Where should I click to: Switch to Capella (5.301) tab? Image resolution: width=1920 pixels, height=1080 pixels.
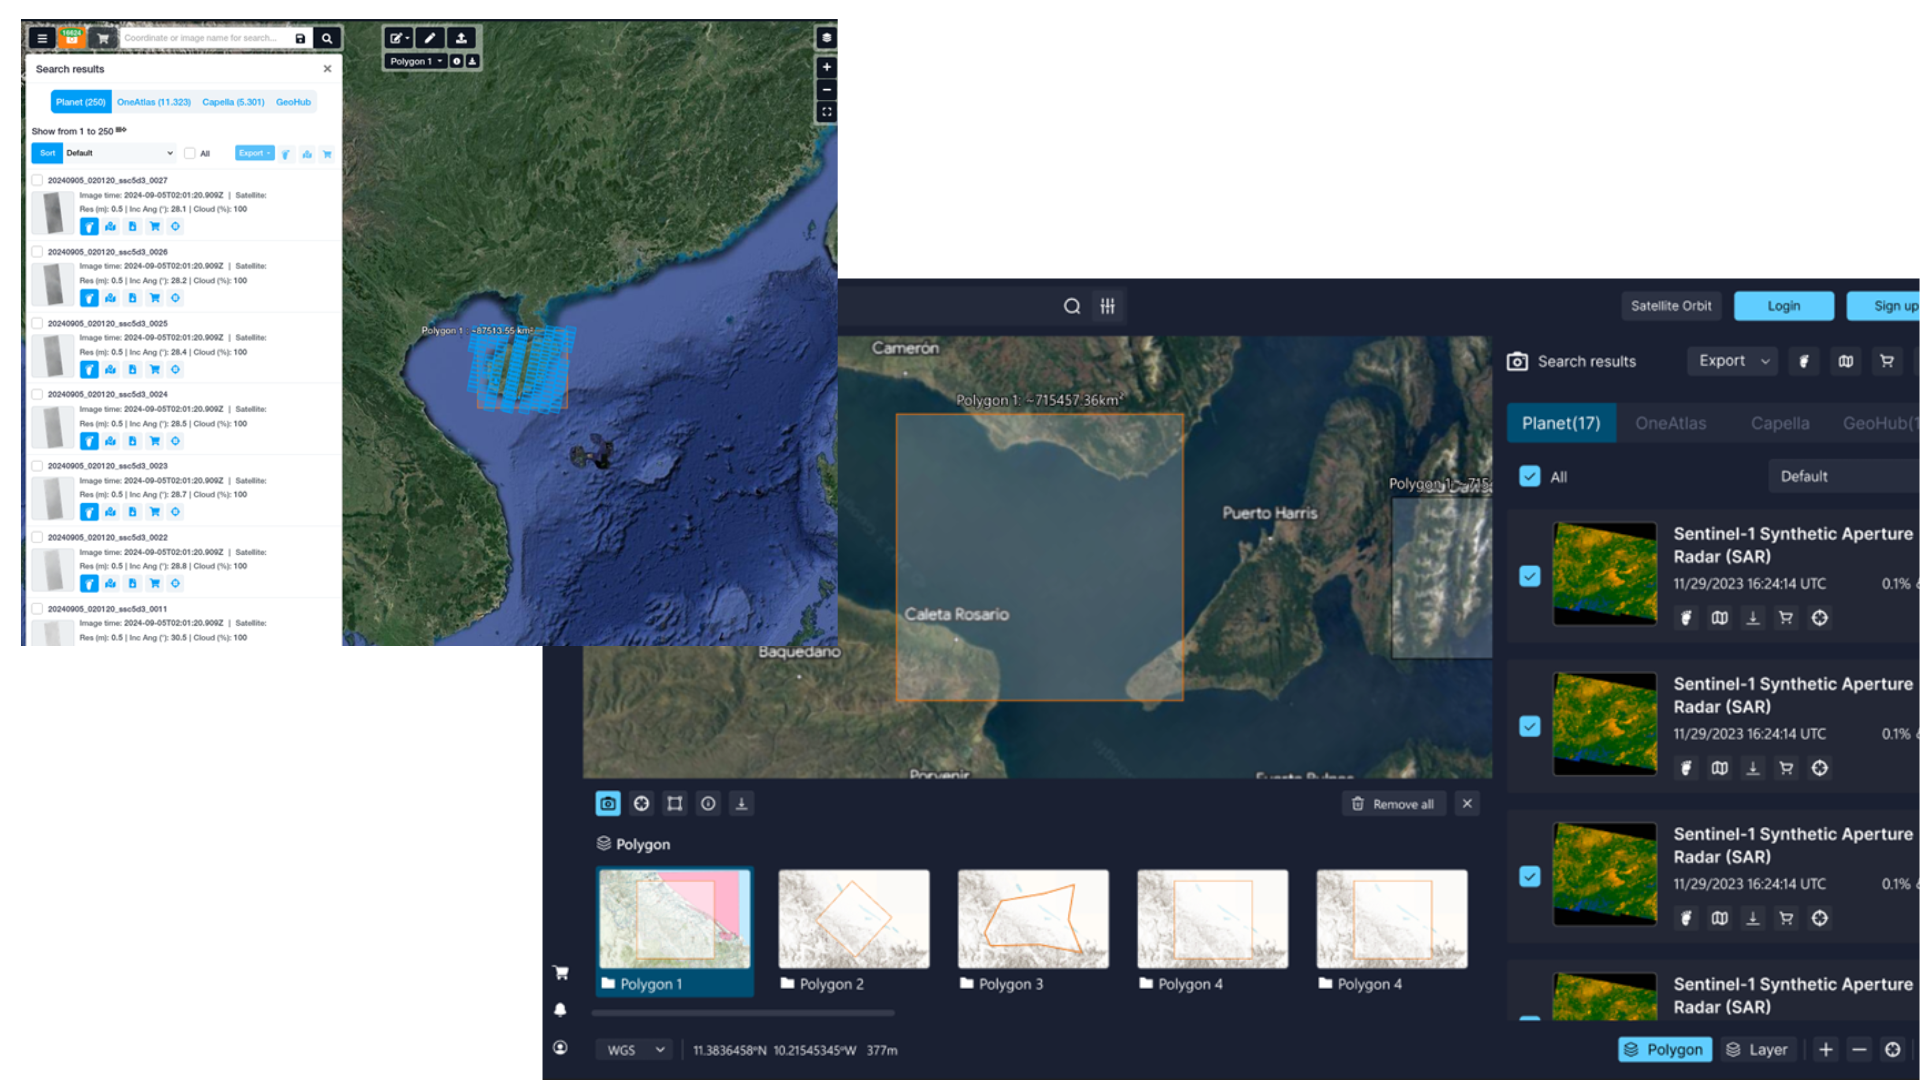coord(233,102)
